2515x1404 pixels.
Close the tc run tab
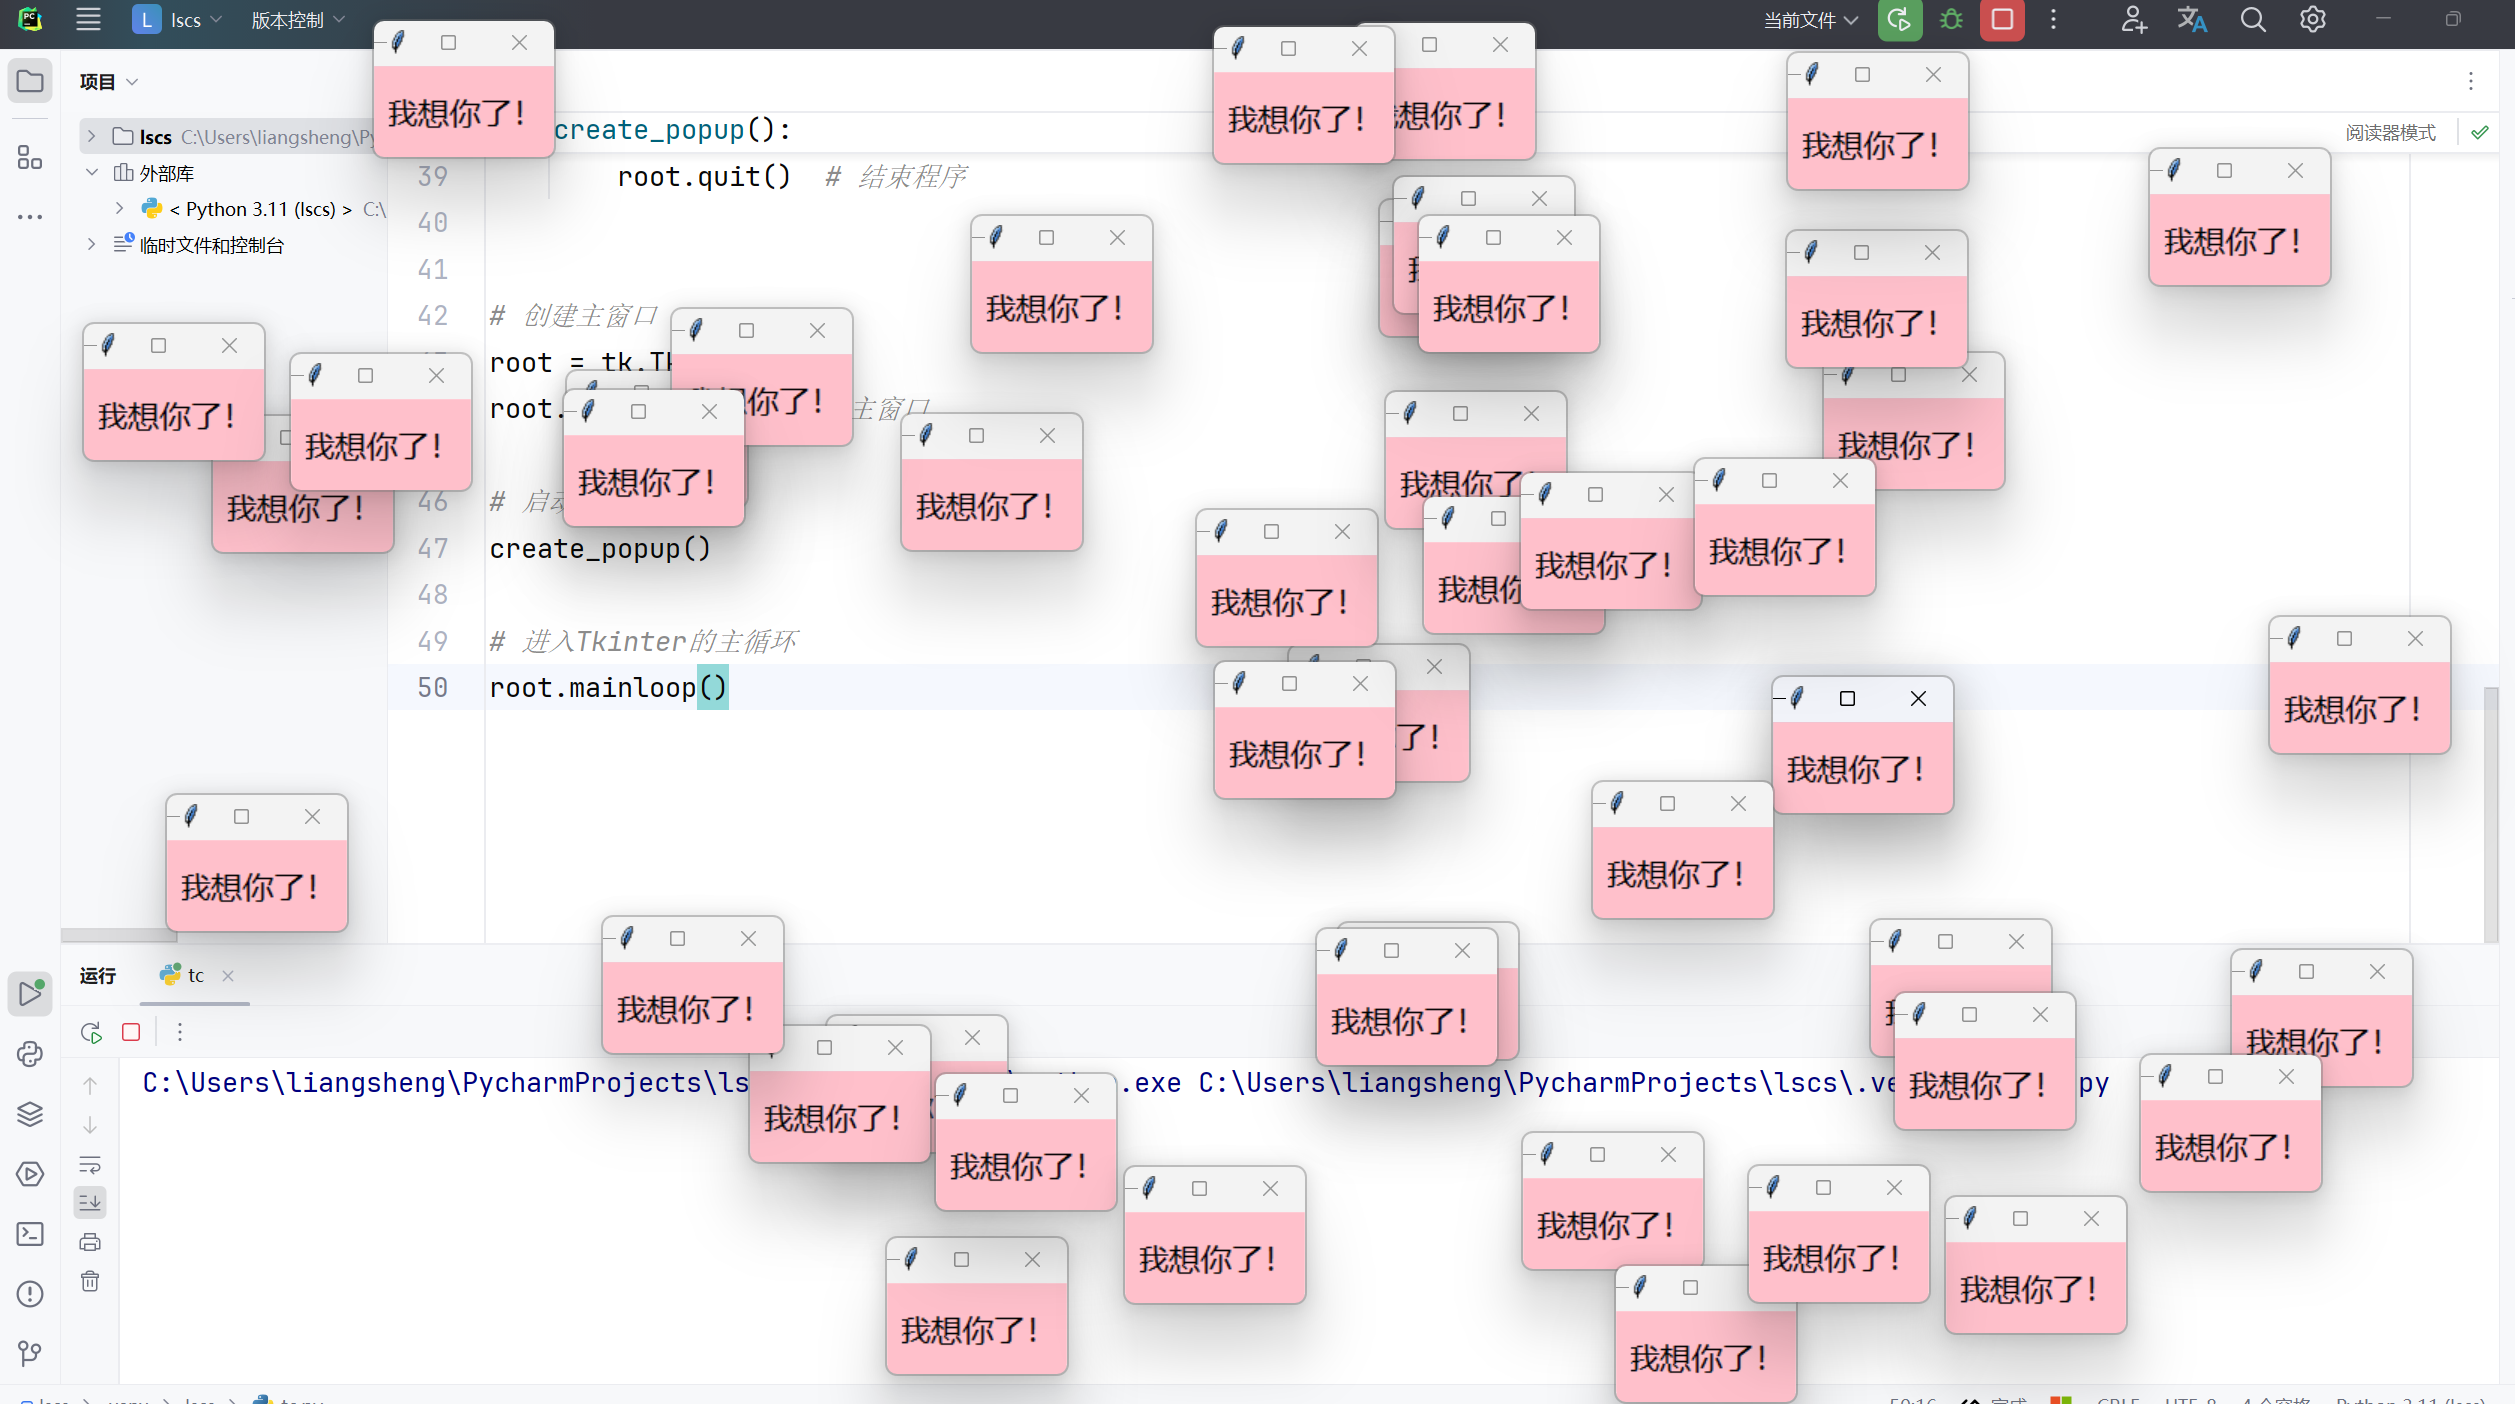228,976
